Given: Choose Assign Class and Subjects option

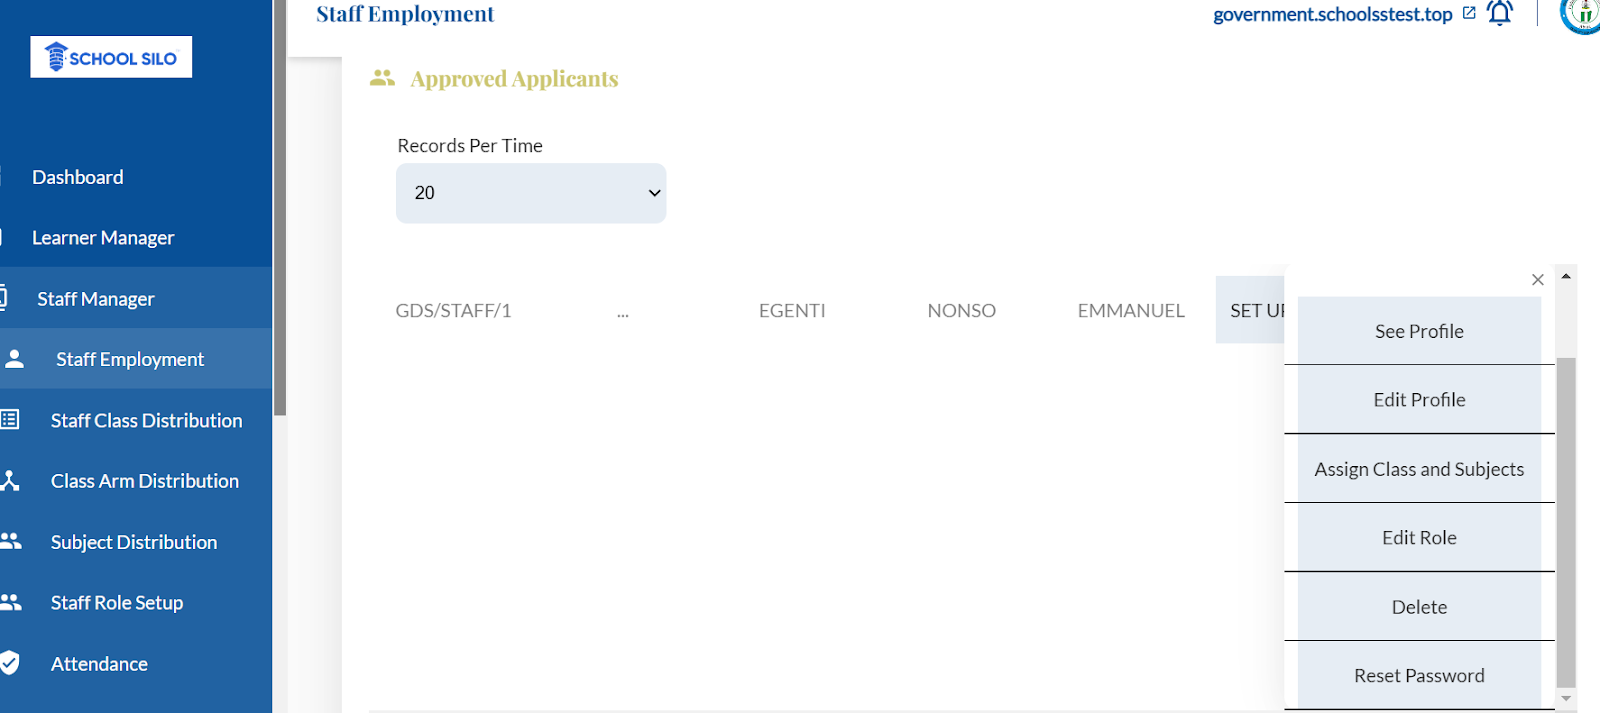Looking at the screenshot, I should (1419, 469).
